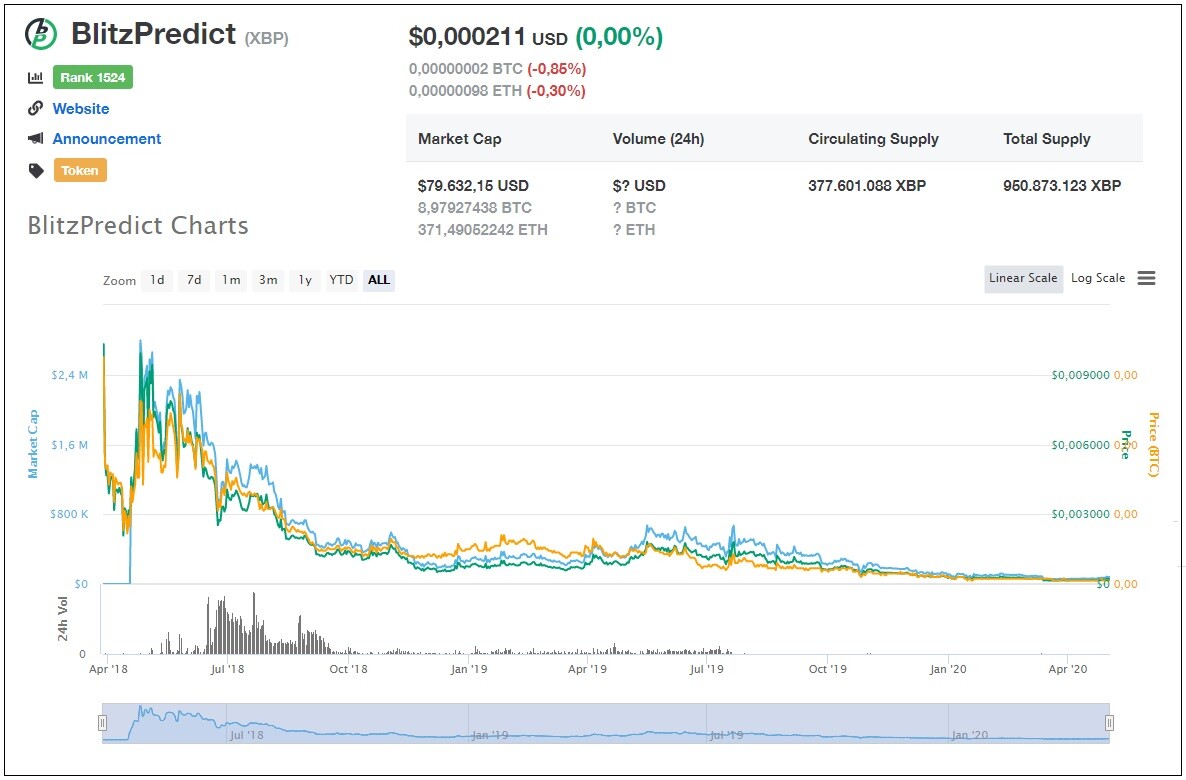Set chart zoom to YTD

pyautogui.click(x=341, y=280)
